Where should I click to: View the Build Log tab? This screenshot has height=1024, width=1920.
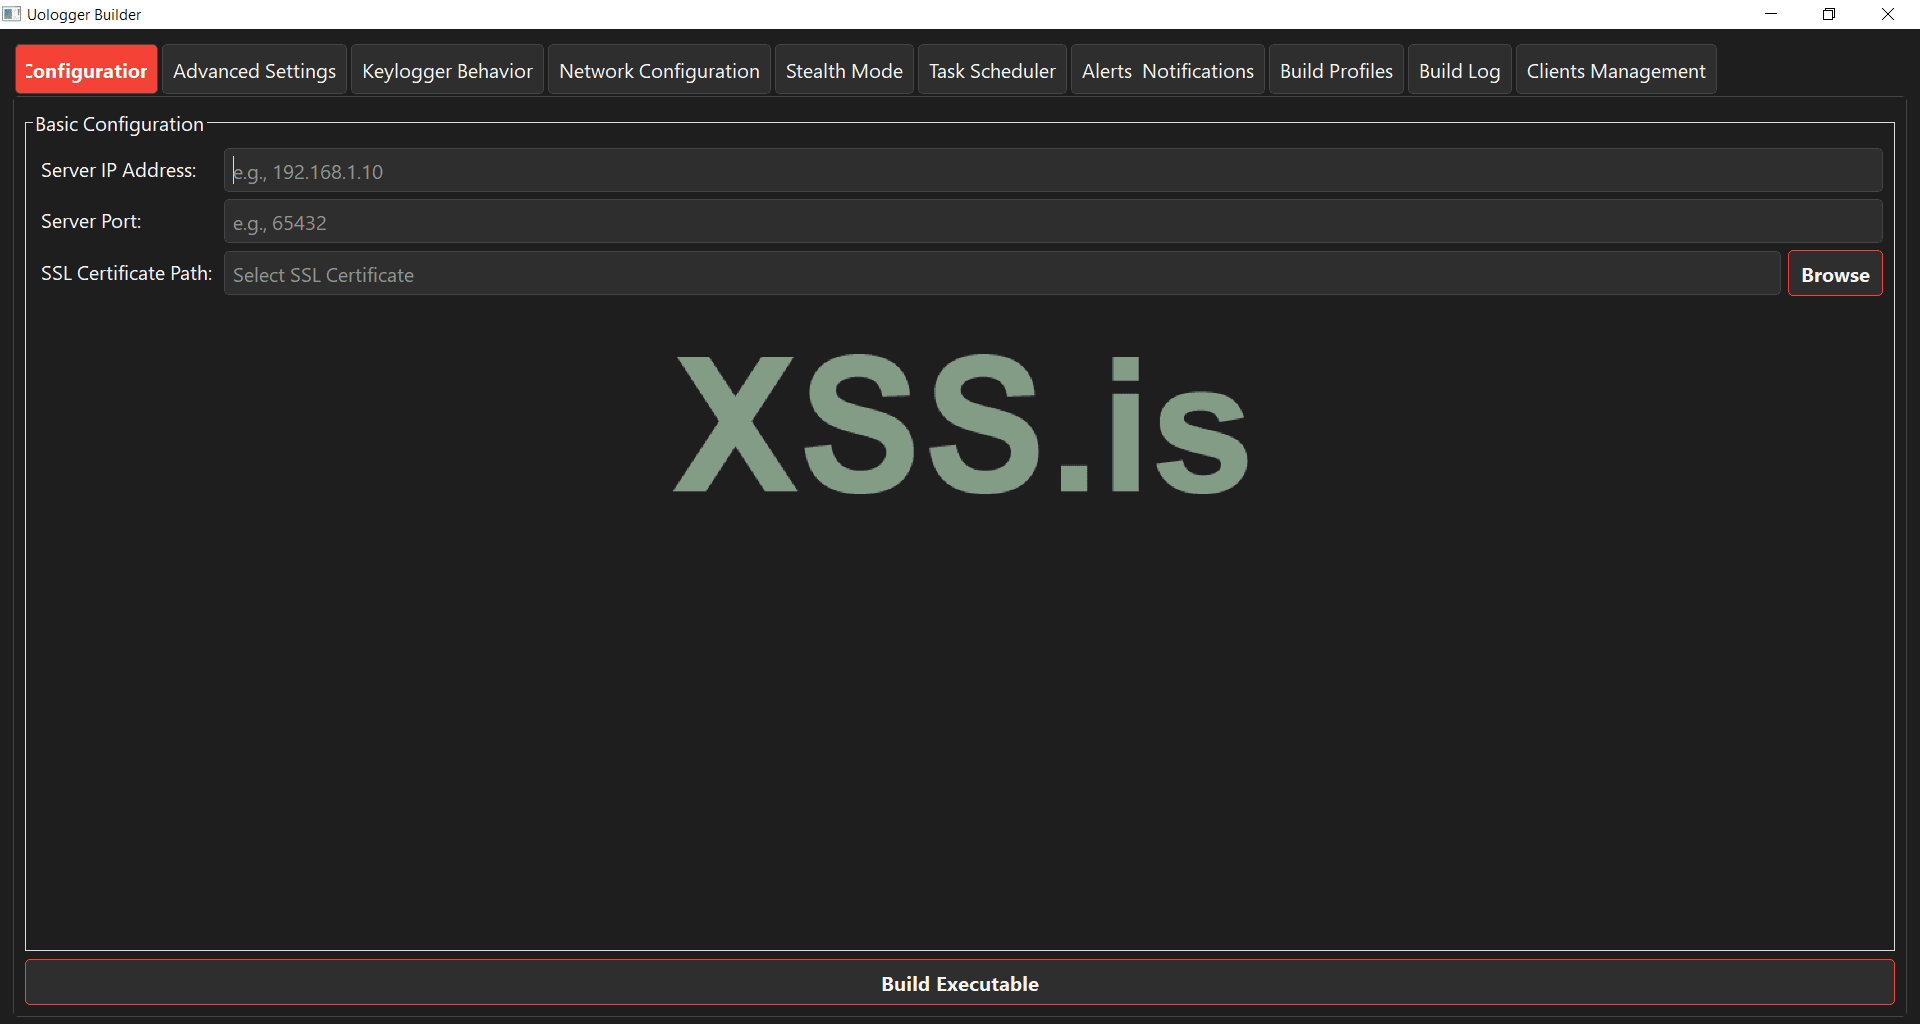[1459, 70]
